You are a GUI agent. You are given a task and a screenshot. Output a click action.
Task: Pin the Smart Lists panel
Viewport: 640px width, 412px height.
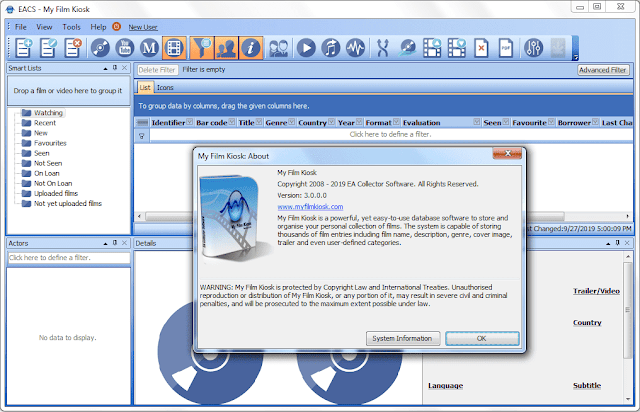tap(115, 68)
